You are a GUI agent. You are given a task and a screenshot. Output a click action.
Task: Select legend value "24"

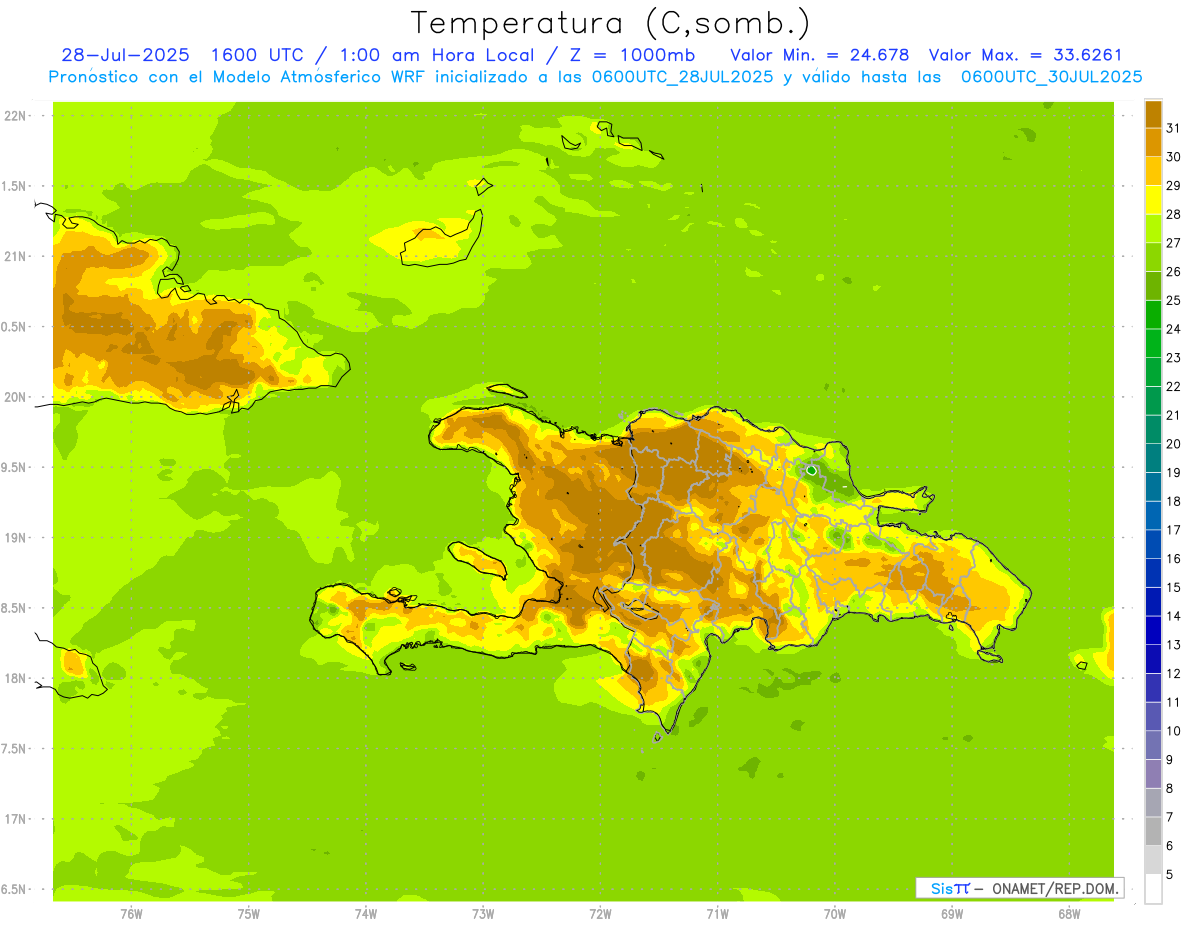(1173, 329)
